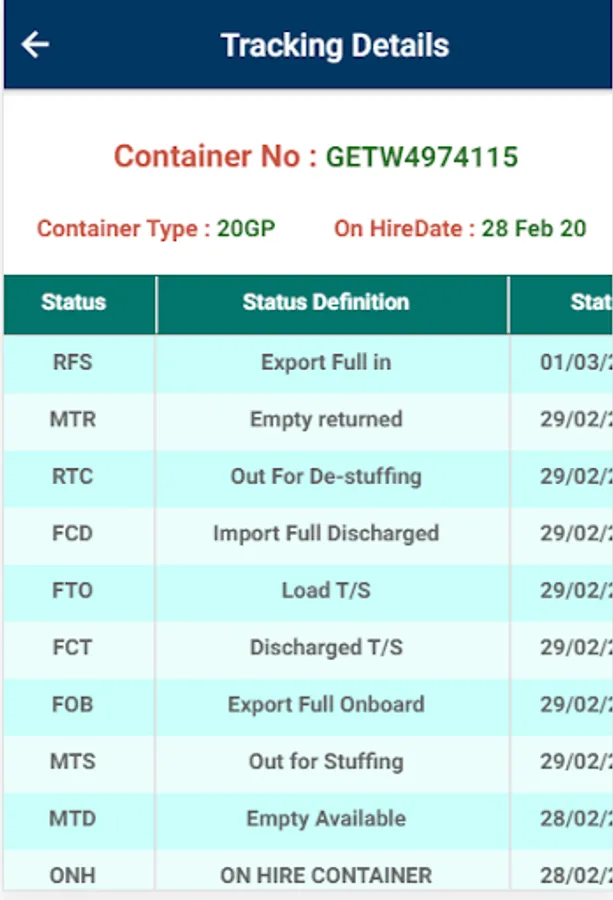
Task: Select the FOB status cell
Action: click(73, 704)
